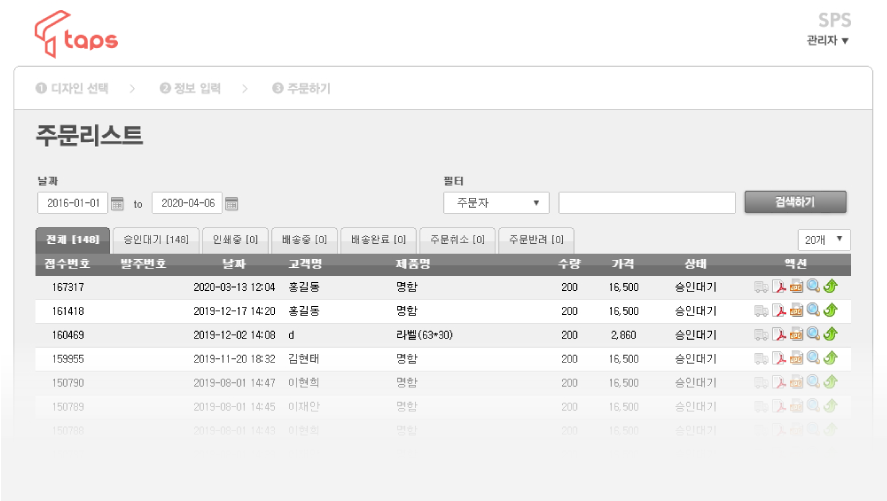Image resolution: width=887 pixels, height=501 pixels.
Task: Click the taps logo
Action: [76, 34]
